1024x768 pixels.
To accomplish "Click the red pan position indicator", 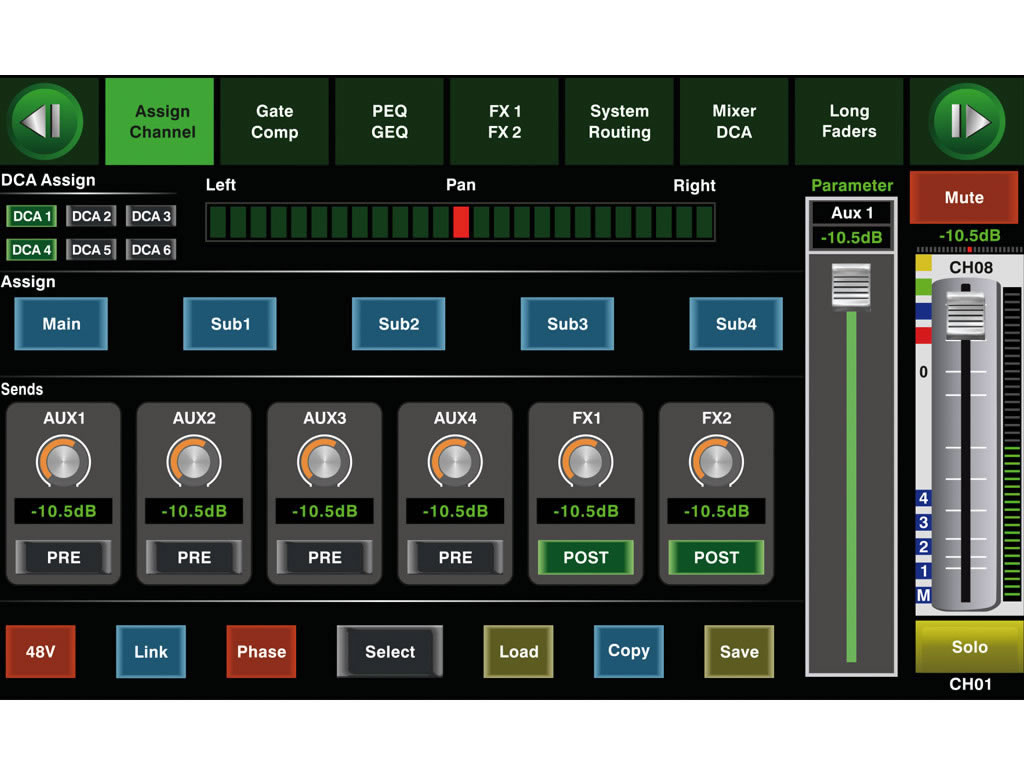I will 461,221.
